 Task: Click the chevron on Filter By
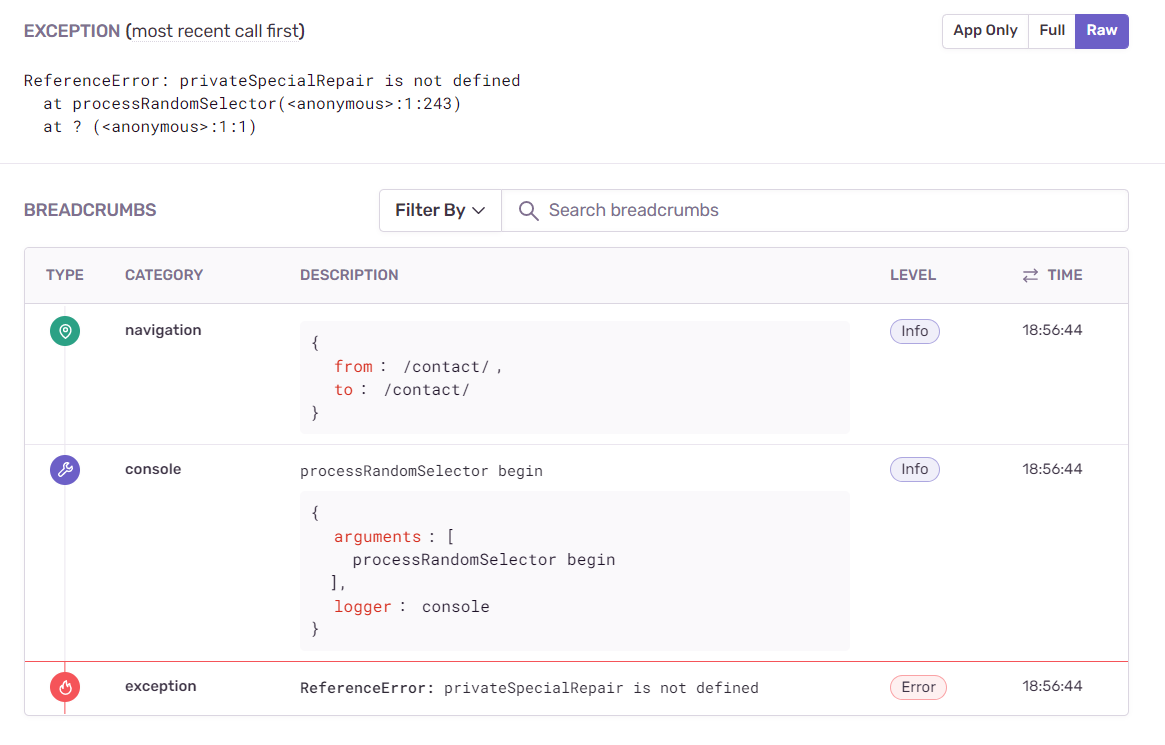coord(479,211)
